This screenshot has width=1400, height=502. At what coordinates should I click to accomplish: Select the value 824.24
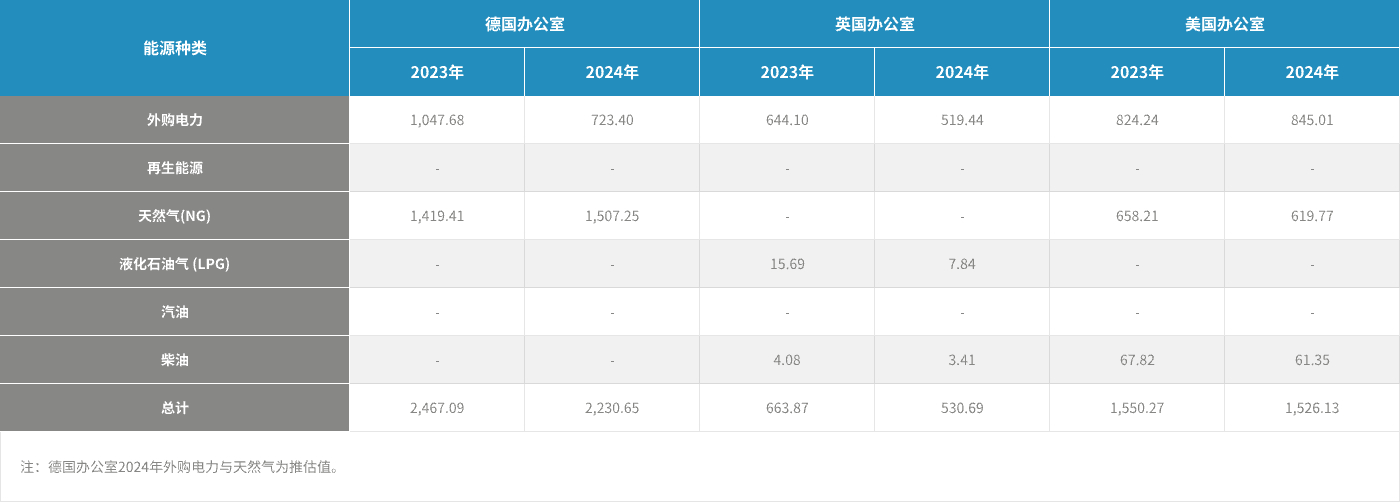tap(1137, 120)
